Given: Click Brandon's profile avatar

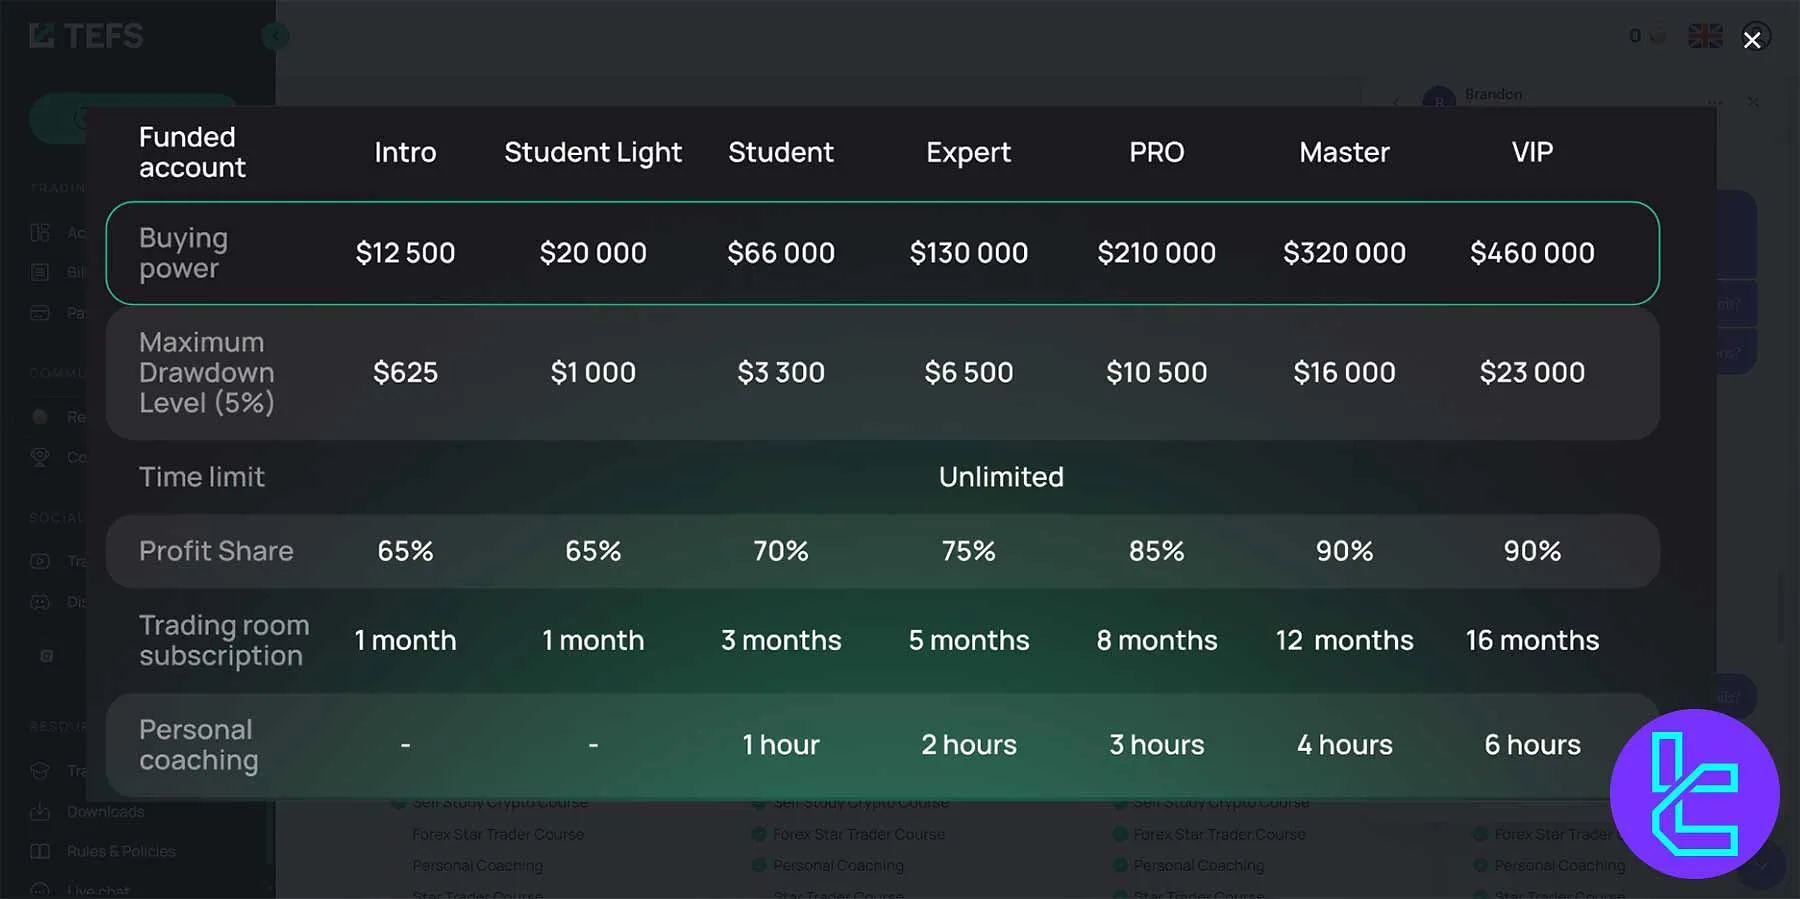Looking at the screenshot, I should click(1440, 100).
